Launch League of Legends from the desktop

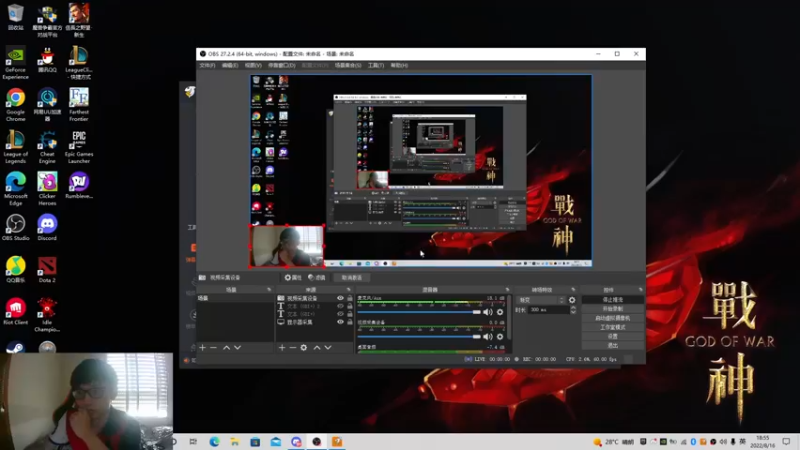click(15, 147)
